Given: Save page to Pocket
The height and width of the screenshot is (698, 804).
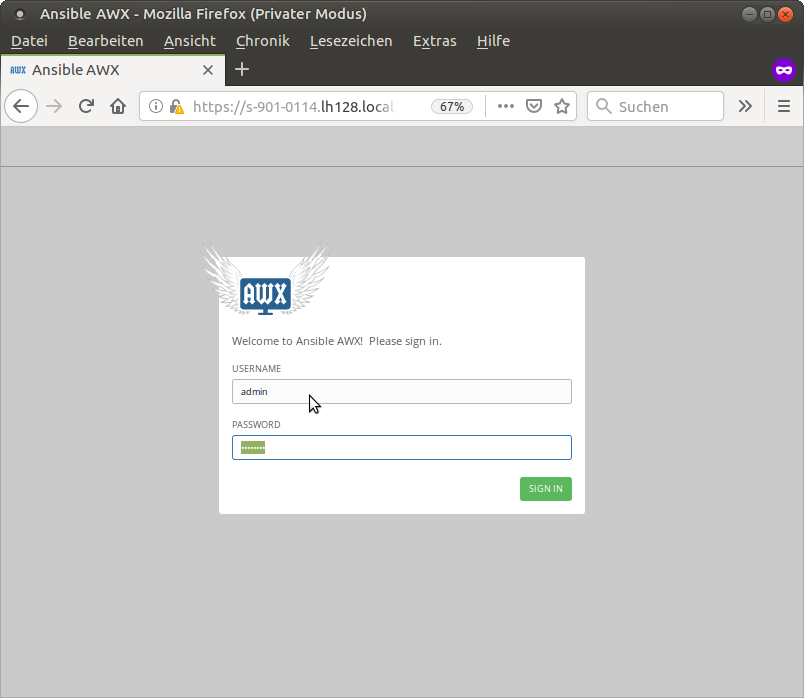Looking at the screenshot, I should [534, 106].
